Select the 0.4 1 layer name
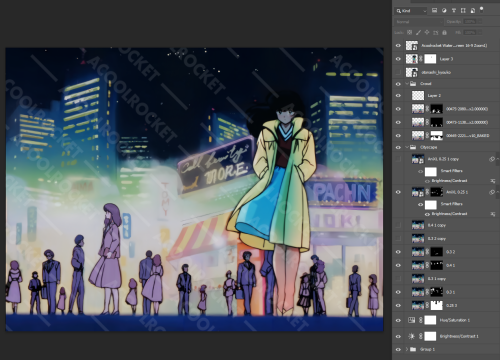Image resolution: width=500 pixels, height=360 pixels. click(x=450, y=265)
